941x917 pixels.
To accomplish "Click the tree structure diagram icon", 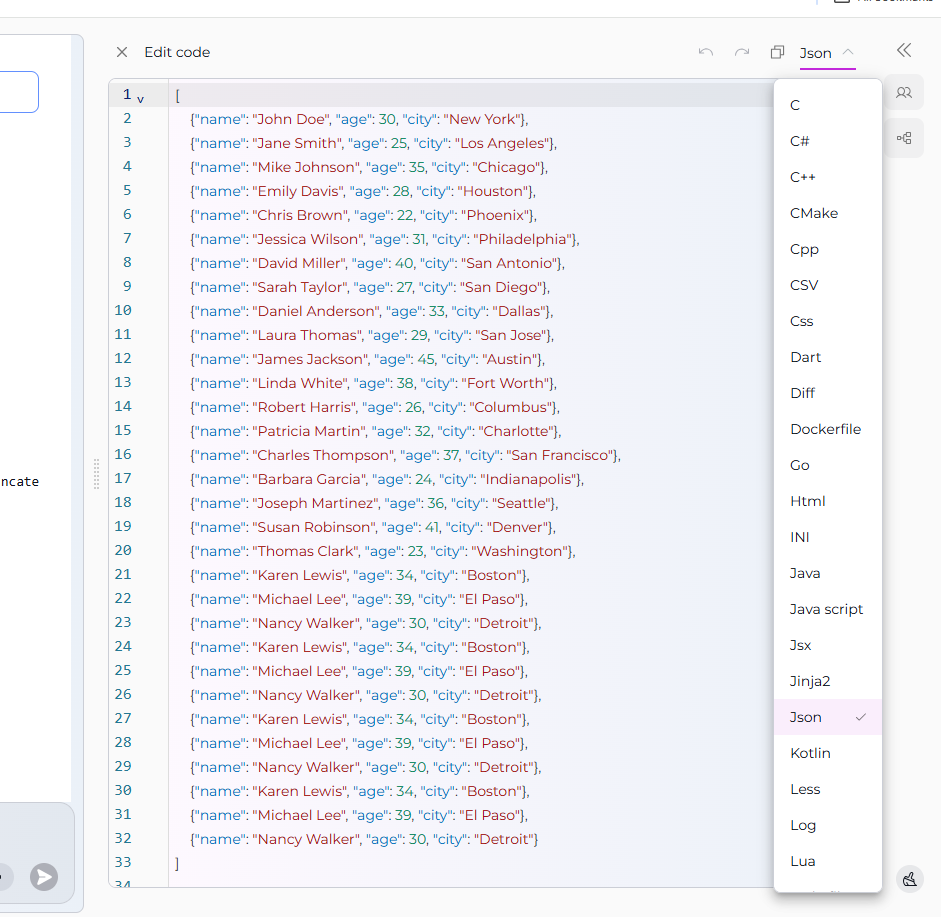I will [904, 138].
